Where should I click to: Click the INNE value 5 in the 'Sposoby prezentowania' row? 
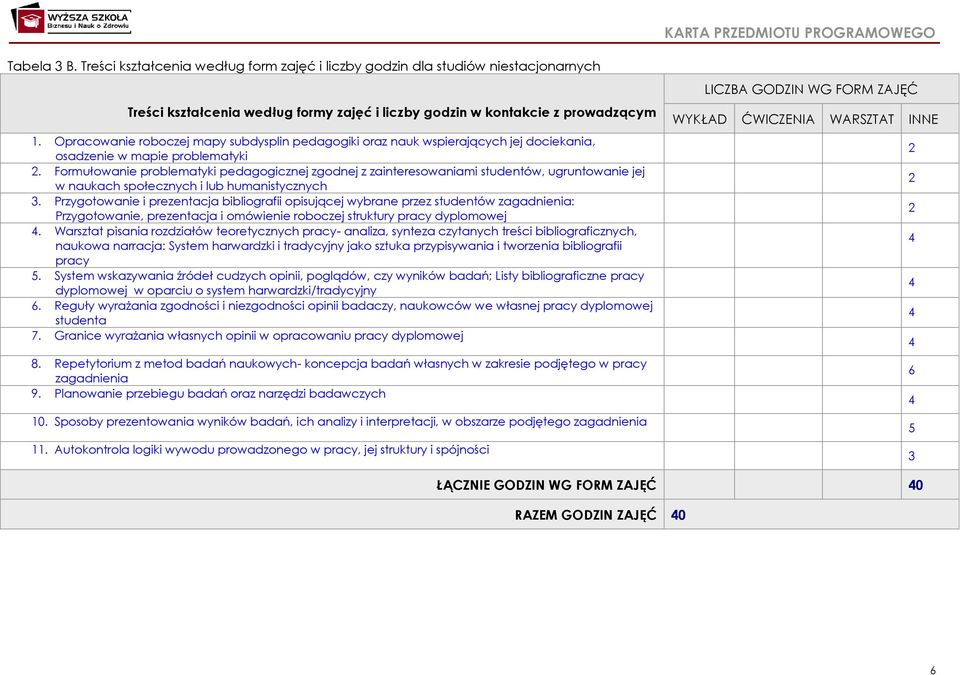point(912,428)
